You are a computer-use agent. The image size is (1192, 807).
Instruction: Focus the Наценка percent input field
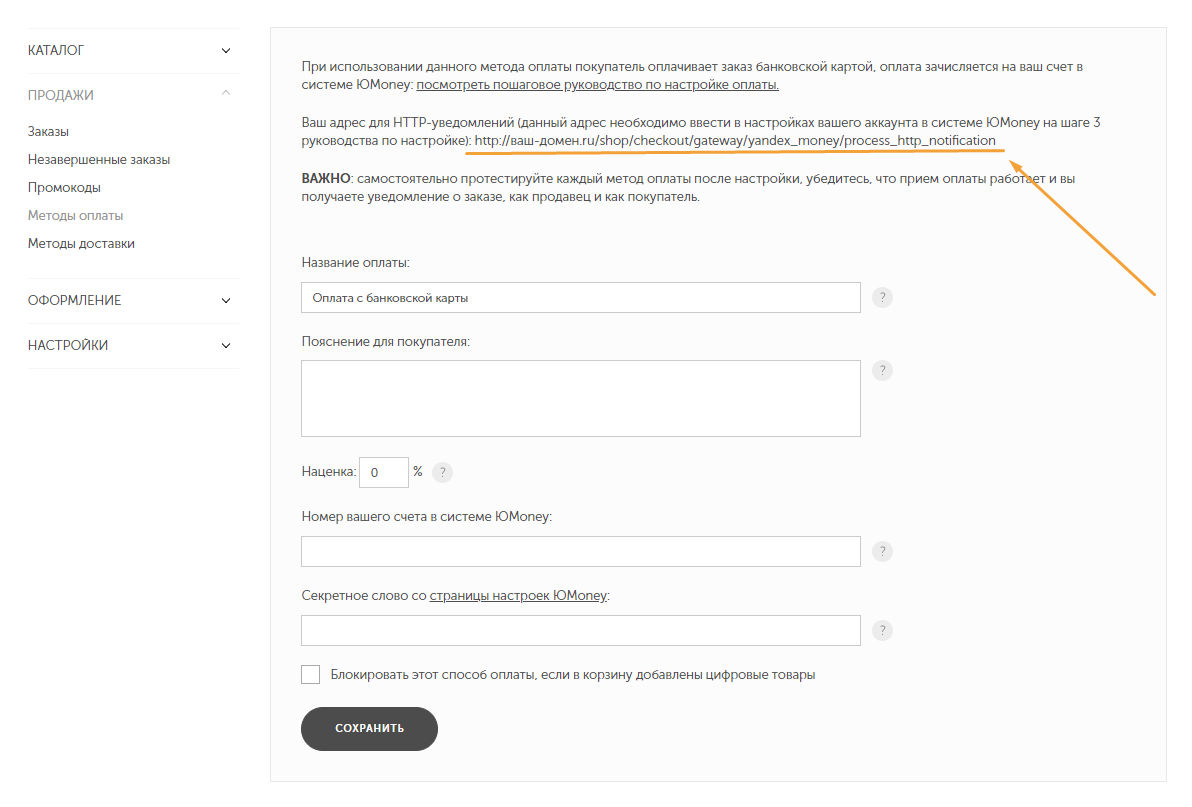[383, 473]
